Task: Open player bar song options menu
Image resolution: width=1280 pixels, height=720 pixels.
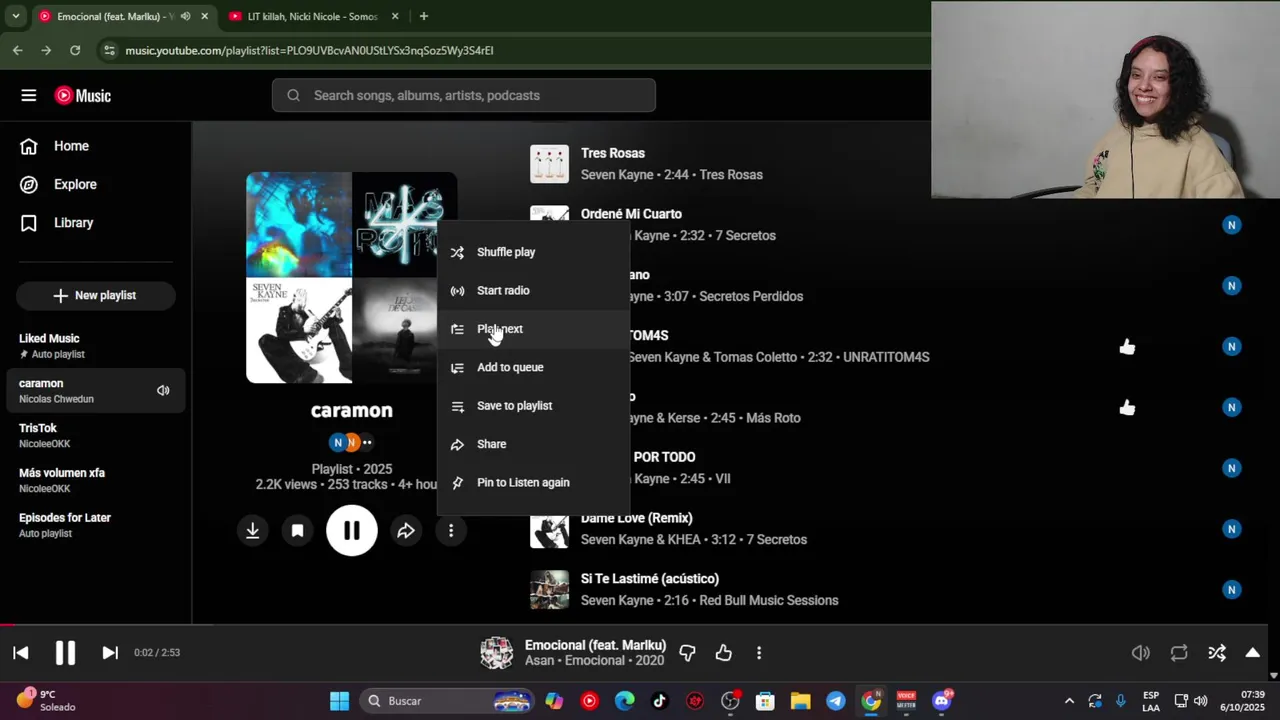Action: tap(759, 653)
